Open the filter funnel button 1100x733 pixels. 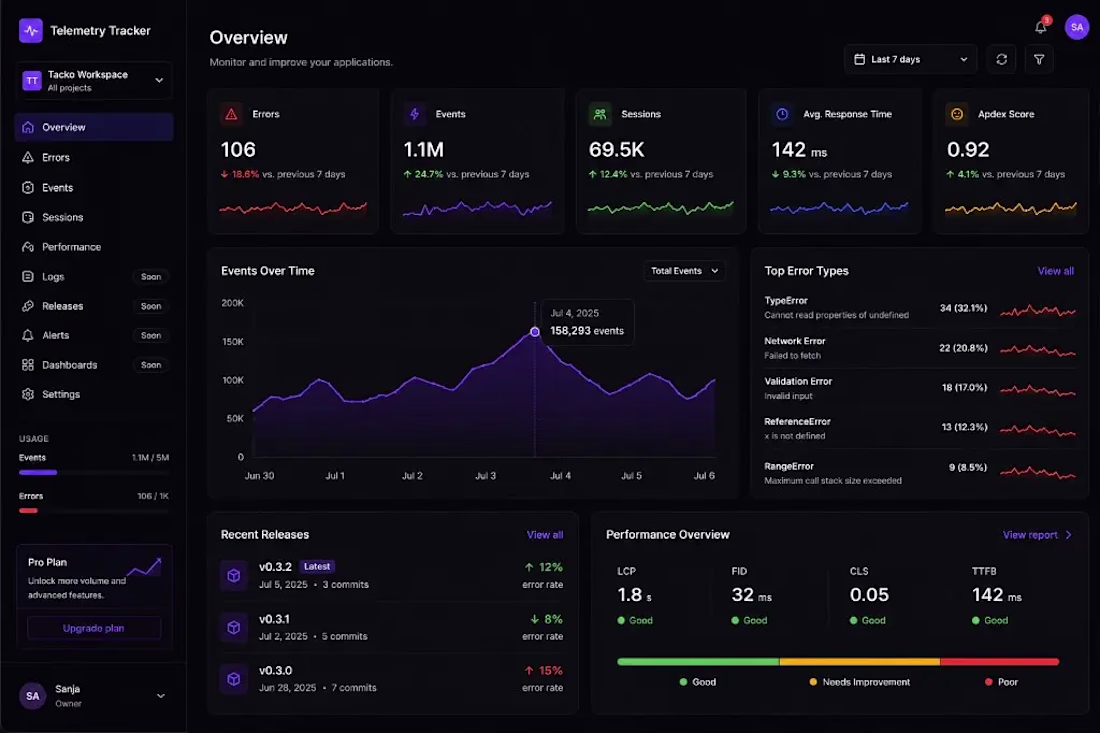tap(1039, 60)
